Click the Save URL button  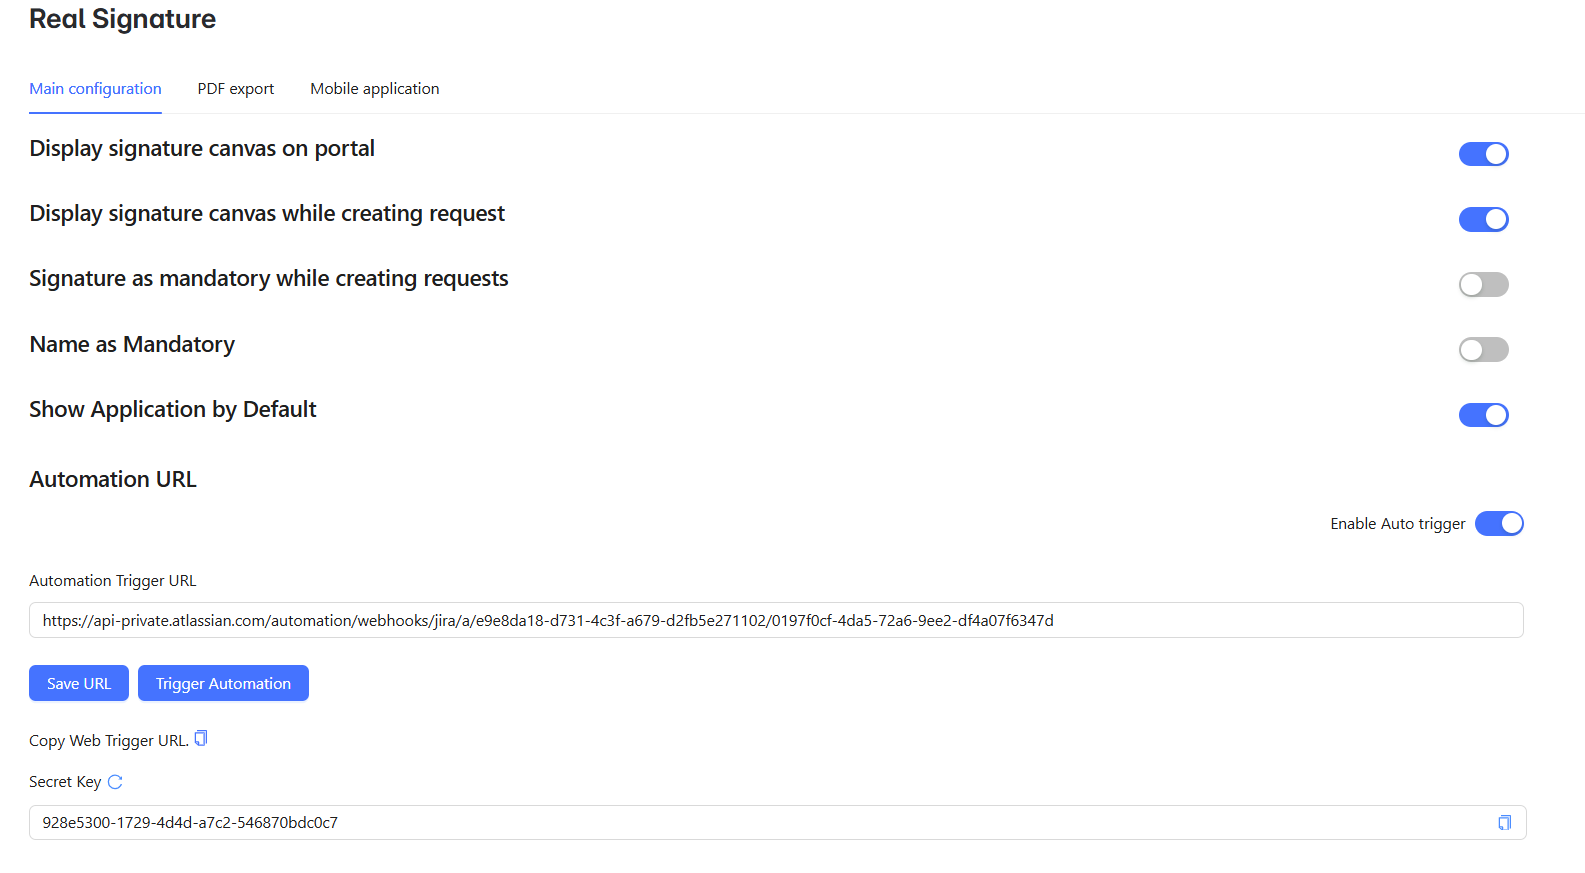click(x=79, y=683)
